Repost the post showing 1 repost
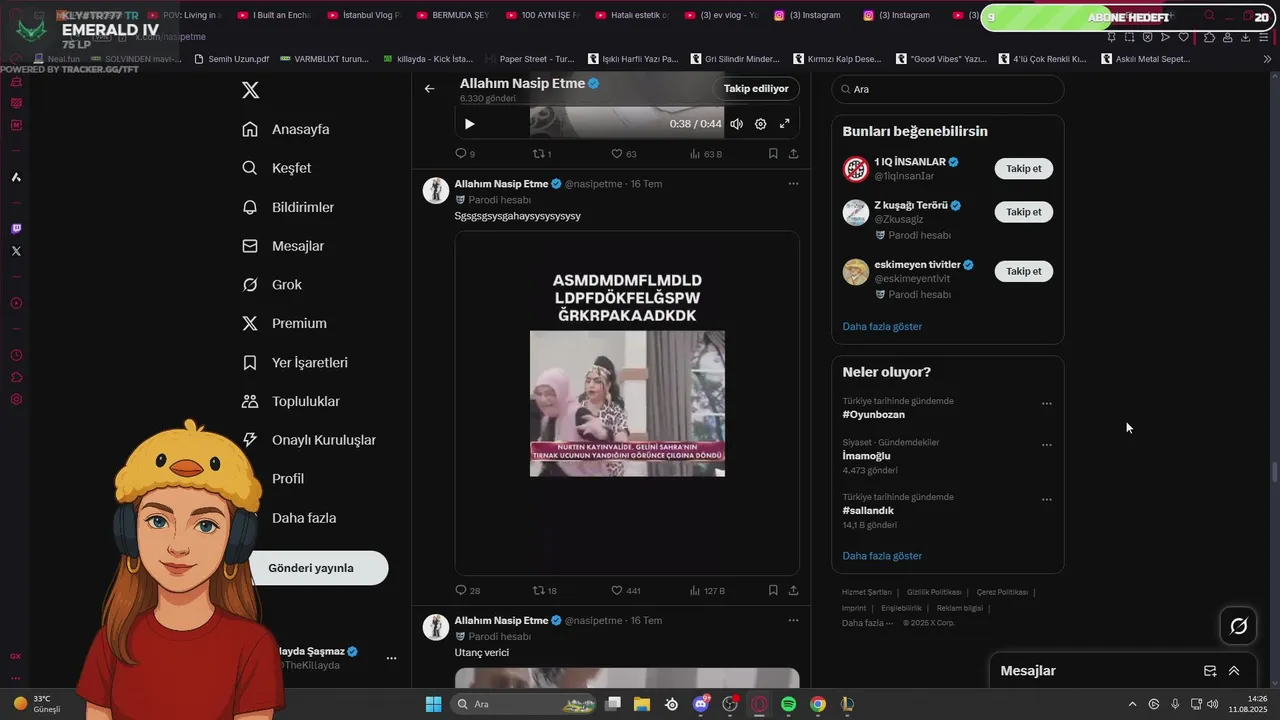The height and width of the screenshot is (720, 1280). pyautogui.click(x=542, y=154)
